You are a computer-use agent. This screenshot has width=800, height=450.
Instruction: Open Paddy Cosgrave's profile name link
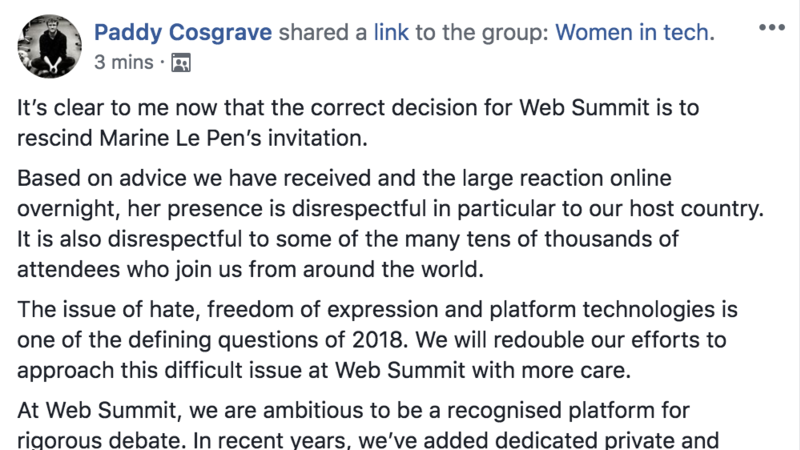(x=183, y=33)
